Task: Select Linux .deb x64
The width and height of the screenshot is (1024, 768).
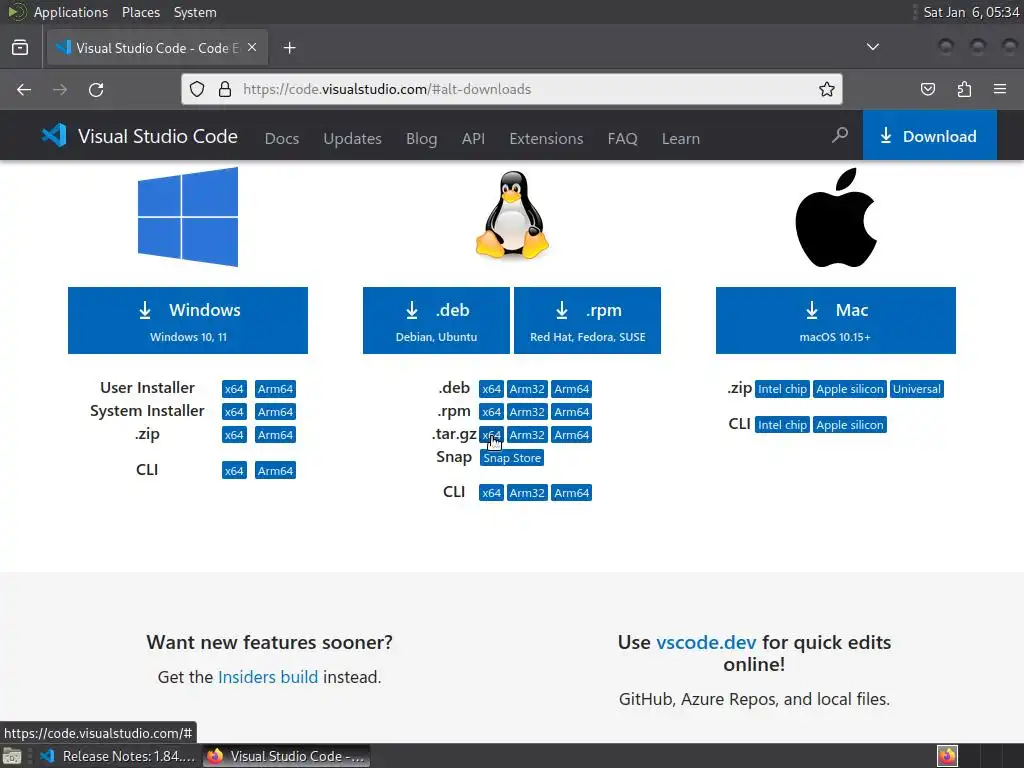Action: click(491, 389)
